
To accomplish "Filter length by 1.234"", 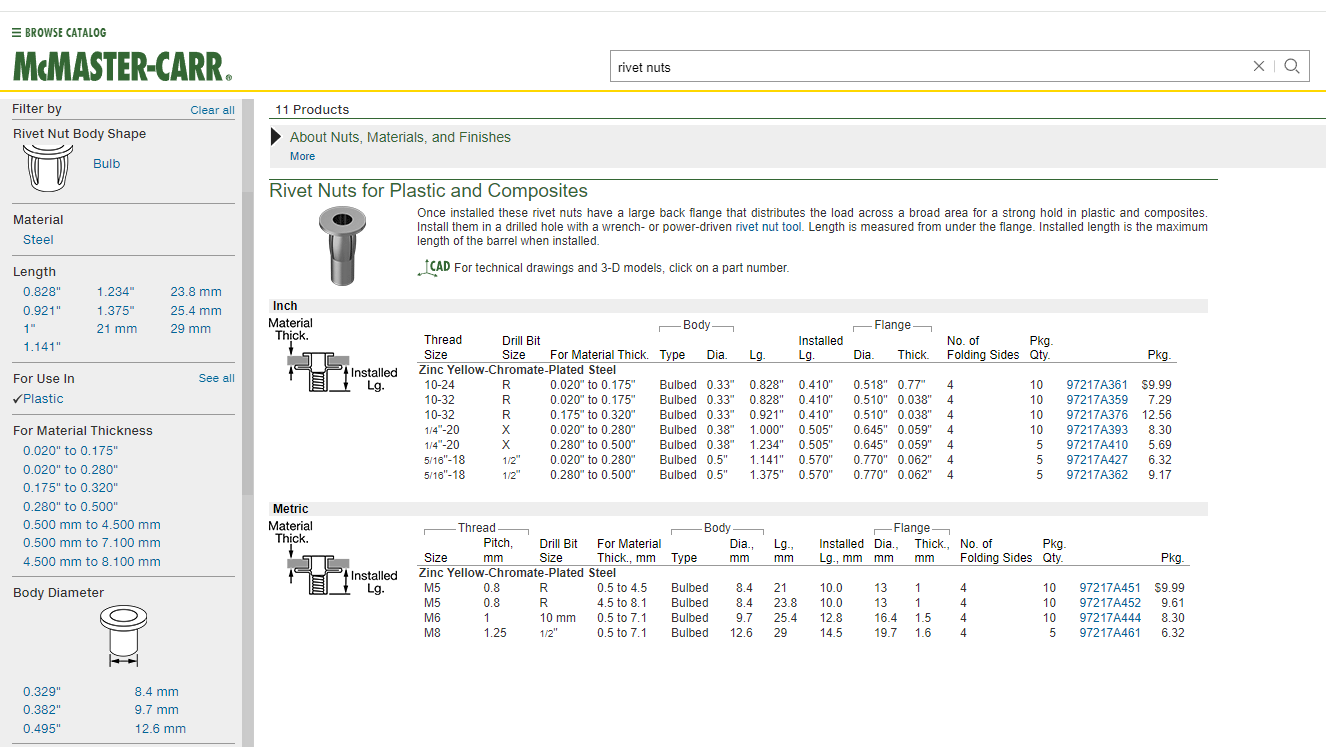I will click(x=115, y=292).
